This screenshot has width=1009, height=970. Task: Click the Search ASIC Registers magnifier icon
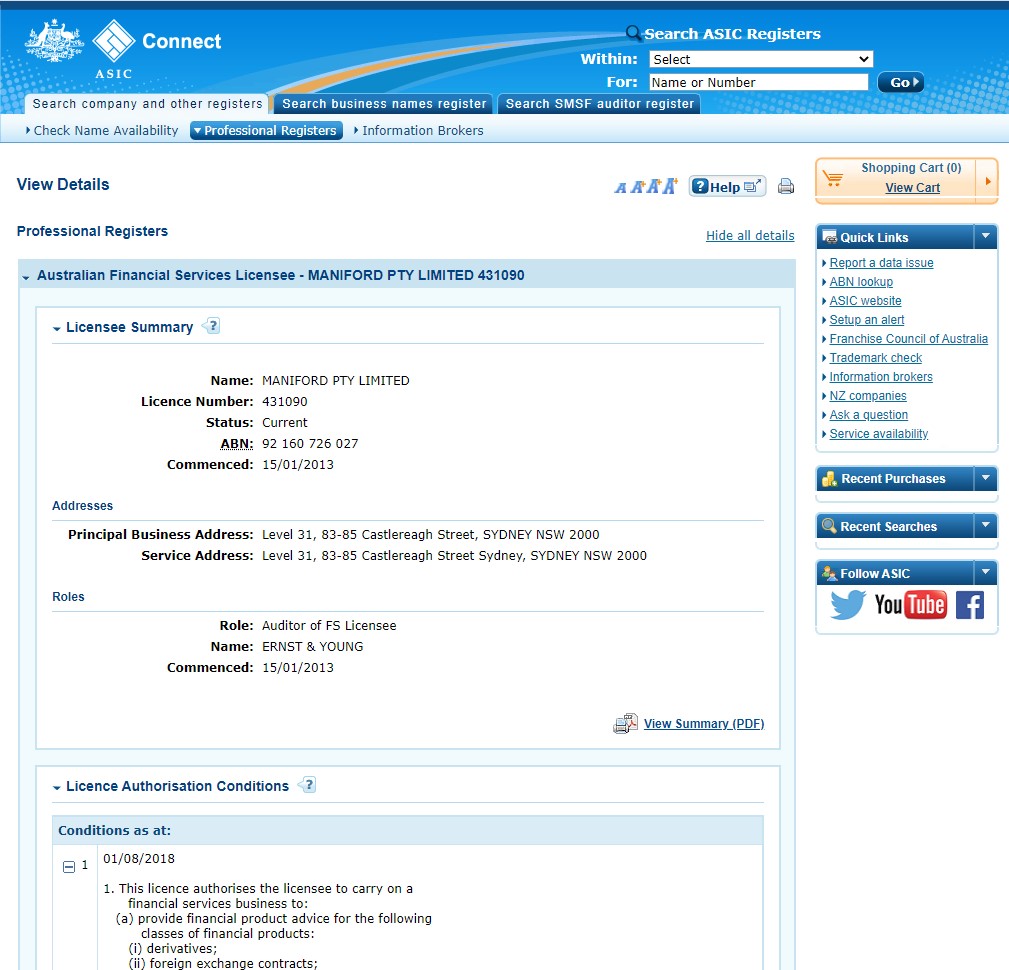pos(633,33)
